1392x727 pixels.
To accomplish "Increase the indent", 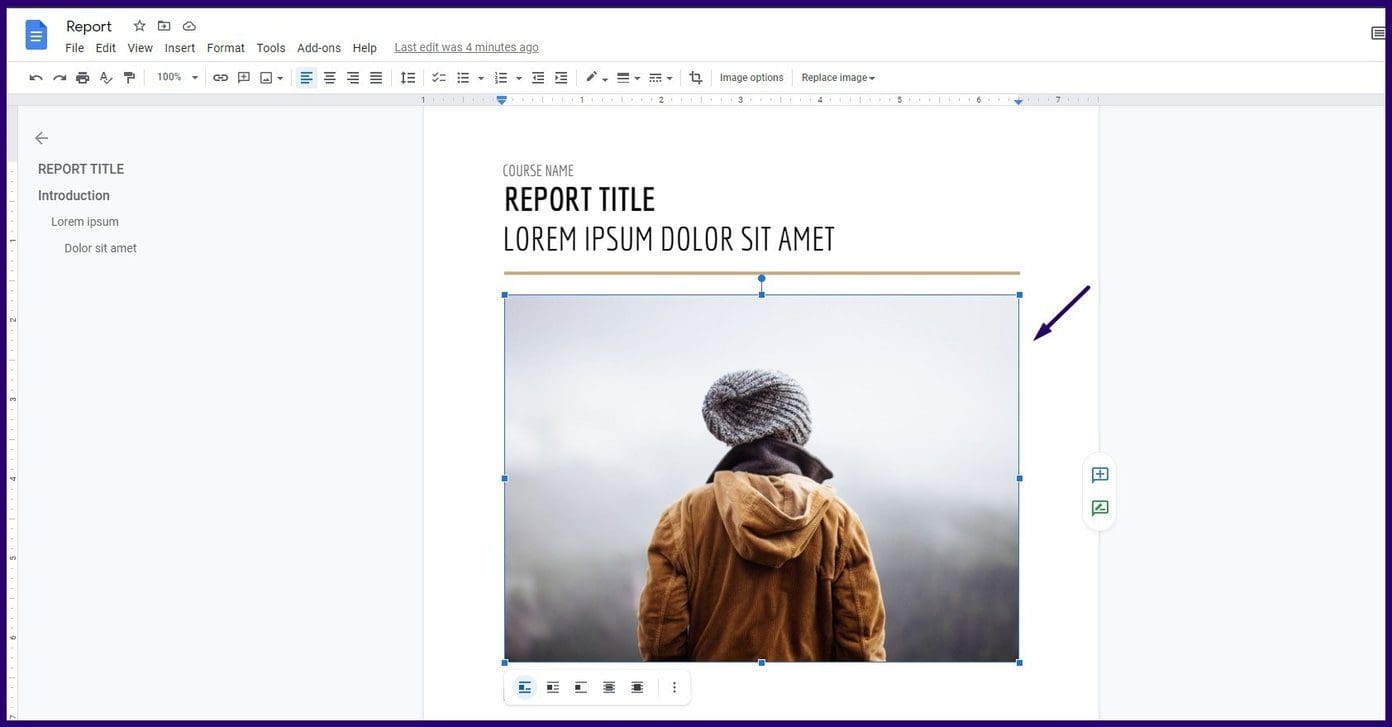I will pos(561,78).
